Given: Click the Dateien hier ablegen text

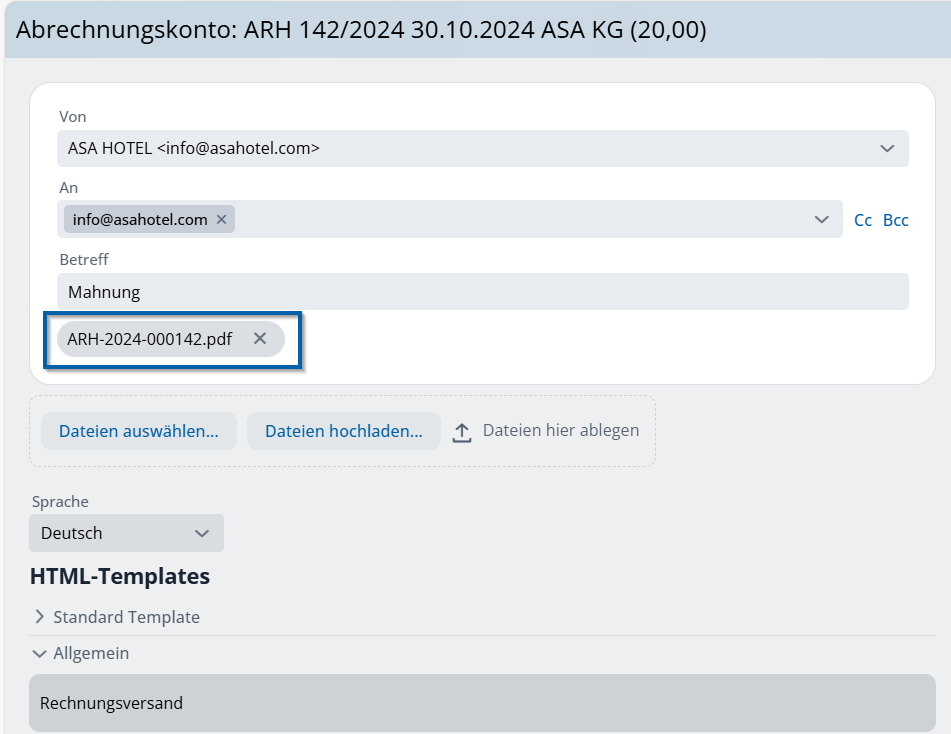Looking at the screenshot, I should tap(560, 431).
